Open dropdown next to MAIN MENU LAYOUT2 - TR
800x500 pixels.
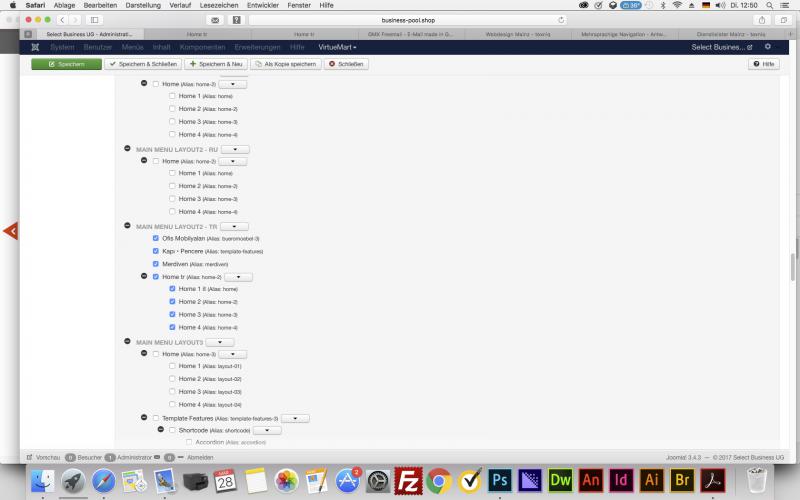click(x=235, y=227)
